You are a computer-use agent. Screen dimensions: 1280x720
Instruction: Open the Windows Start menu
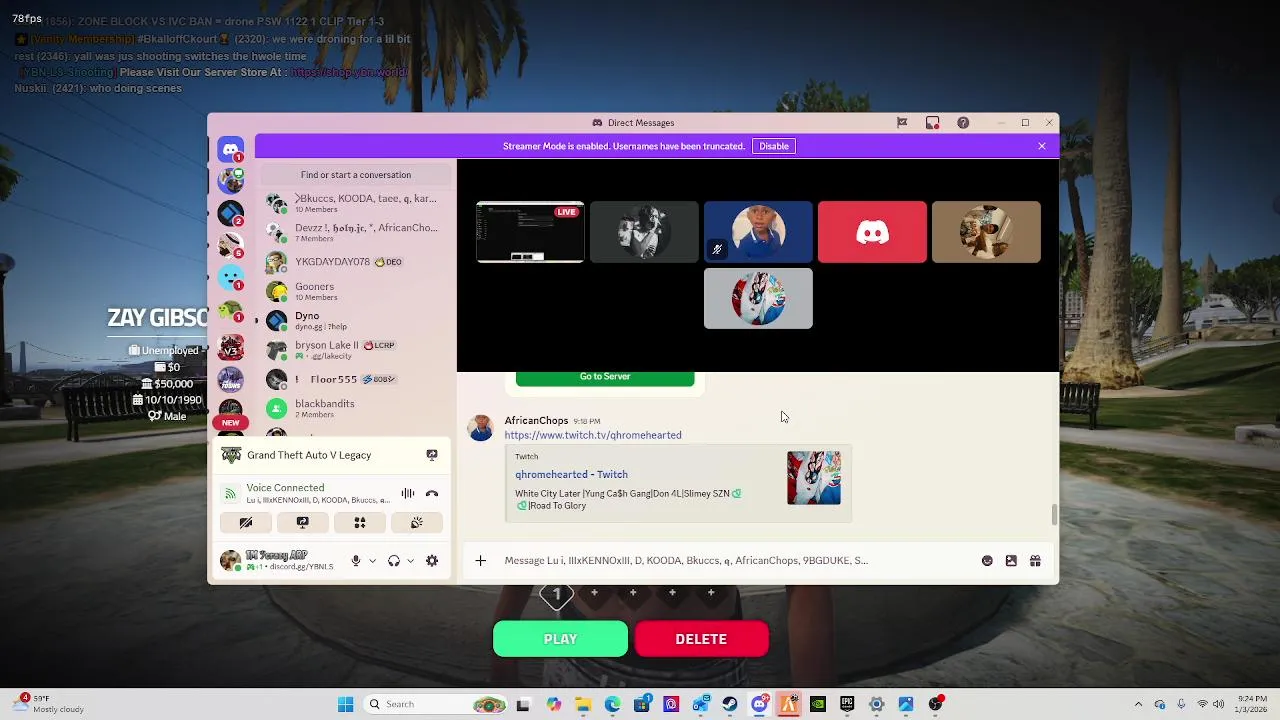click(x=345, y=704)
